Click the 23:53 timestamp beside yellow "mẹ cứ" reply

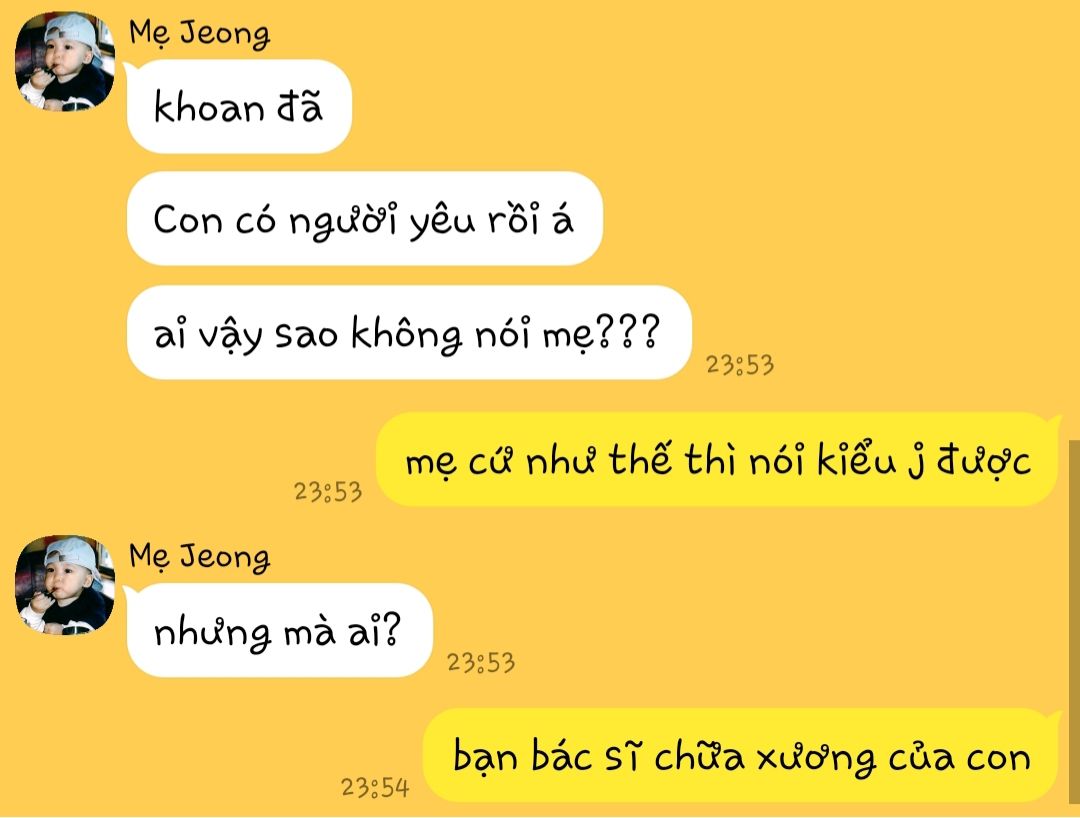(x=328, y=492)
